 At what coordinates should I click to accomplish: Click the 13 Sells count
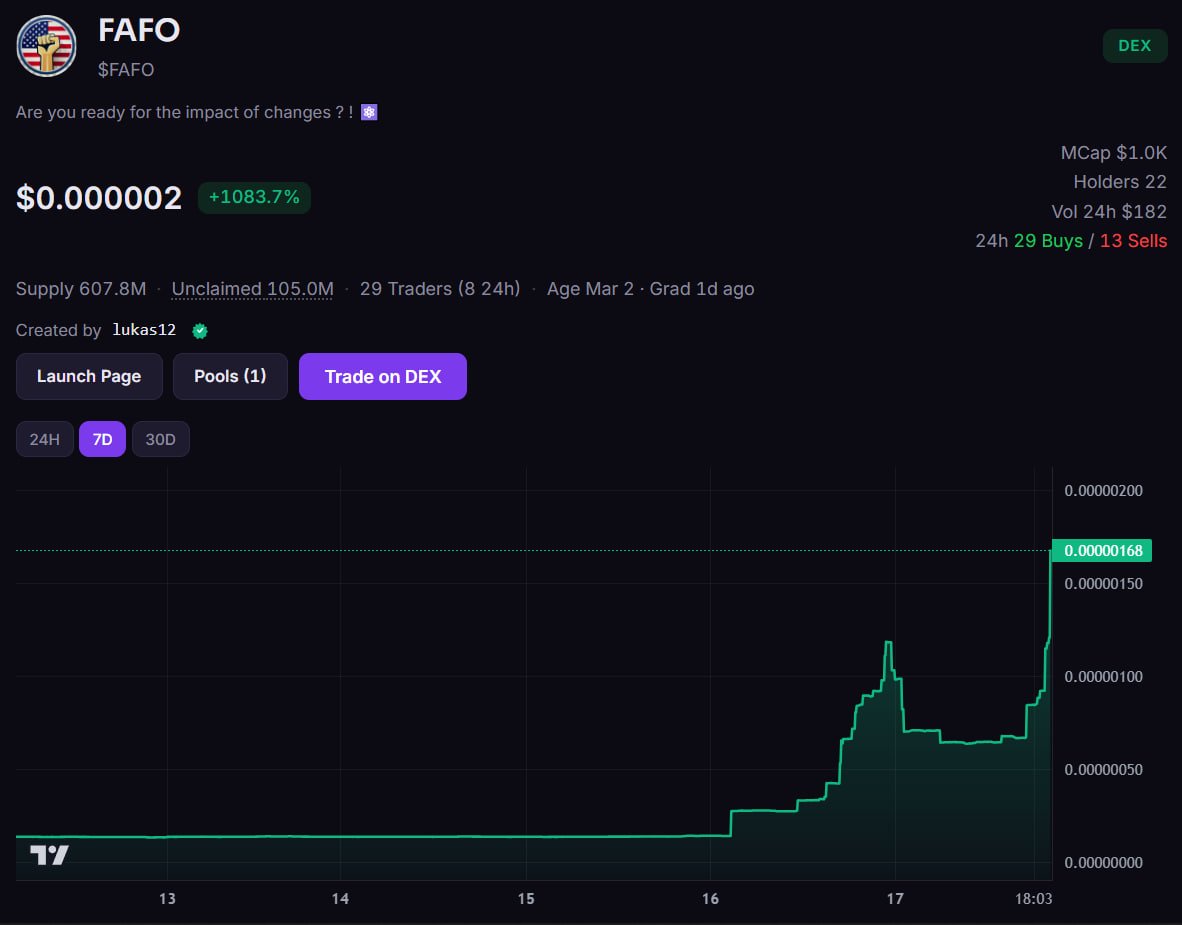(x=1133, y=241)
